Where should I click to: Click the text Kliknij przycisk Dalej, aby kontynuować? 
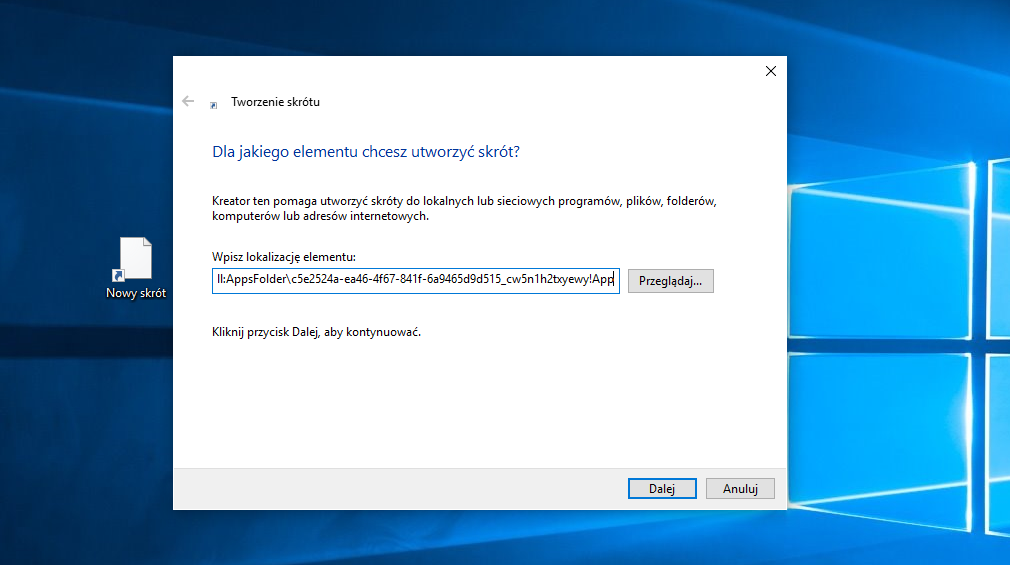[x=316, y=332]
